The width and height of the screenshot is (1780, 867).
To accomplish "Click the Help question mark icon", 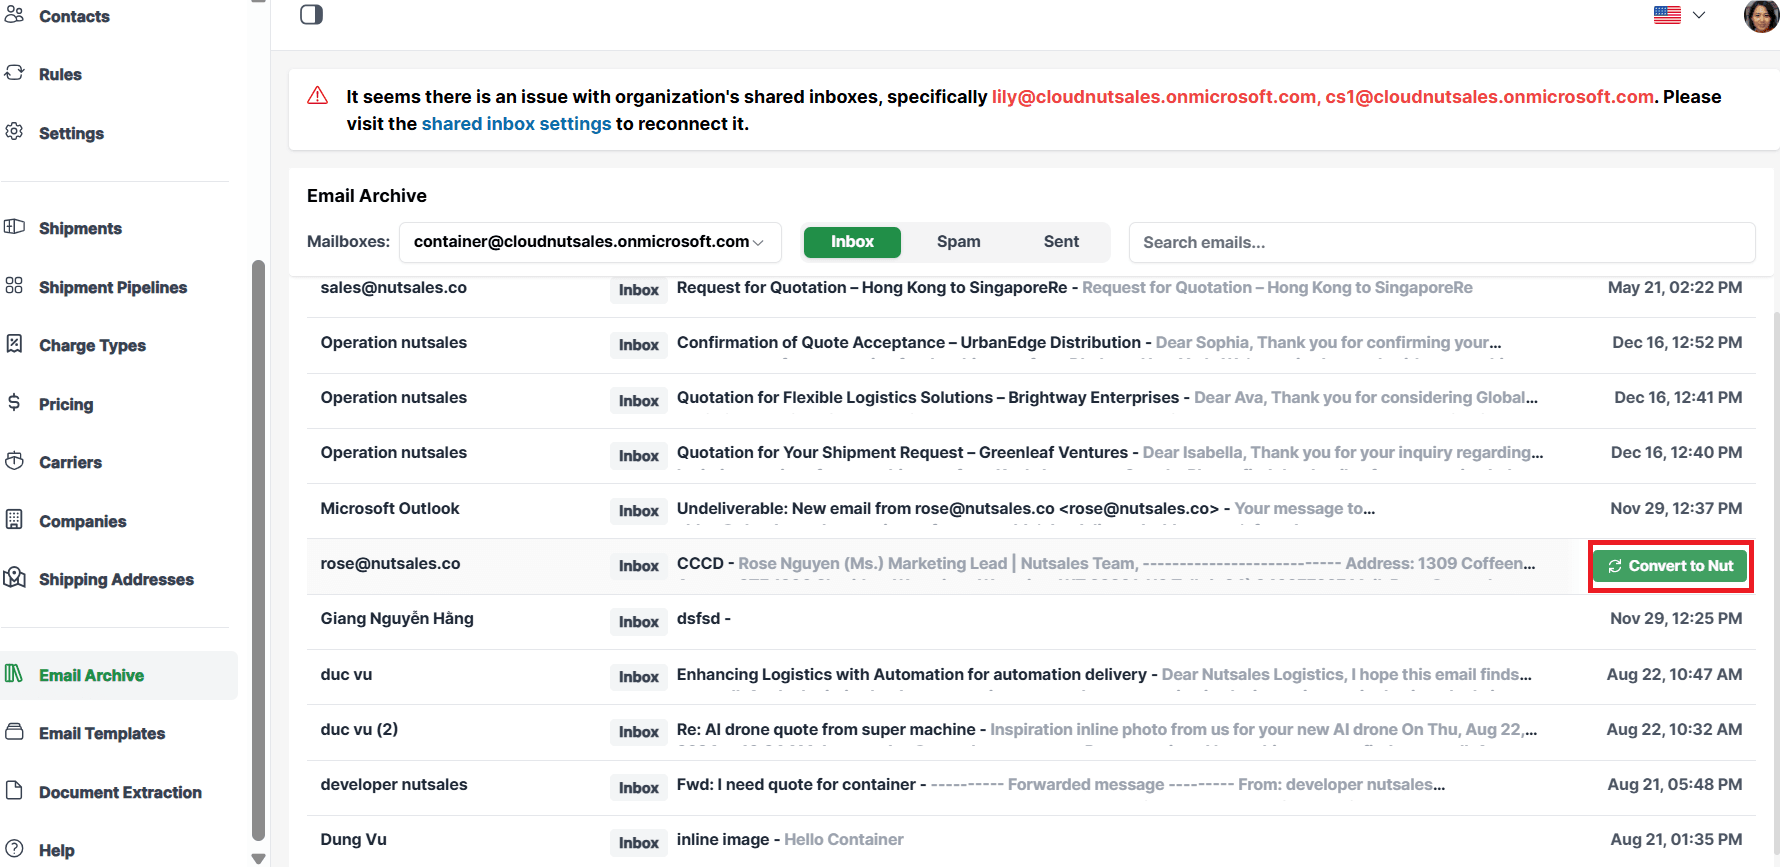I will coord(14,849).
